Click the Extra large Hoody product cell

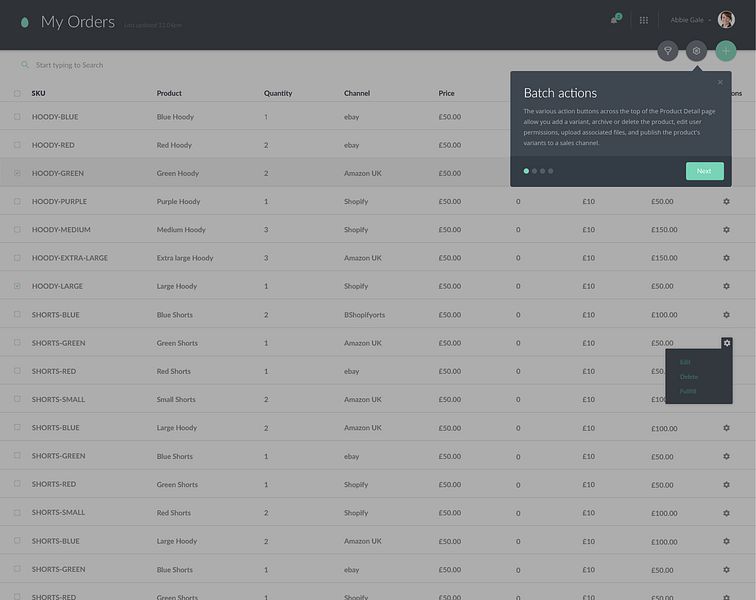185,258
